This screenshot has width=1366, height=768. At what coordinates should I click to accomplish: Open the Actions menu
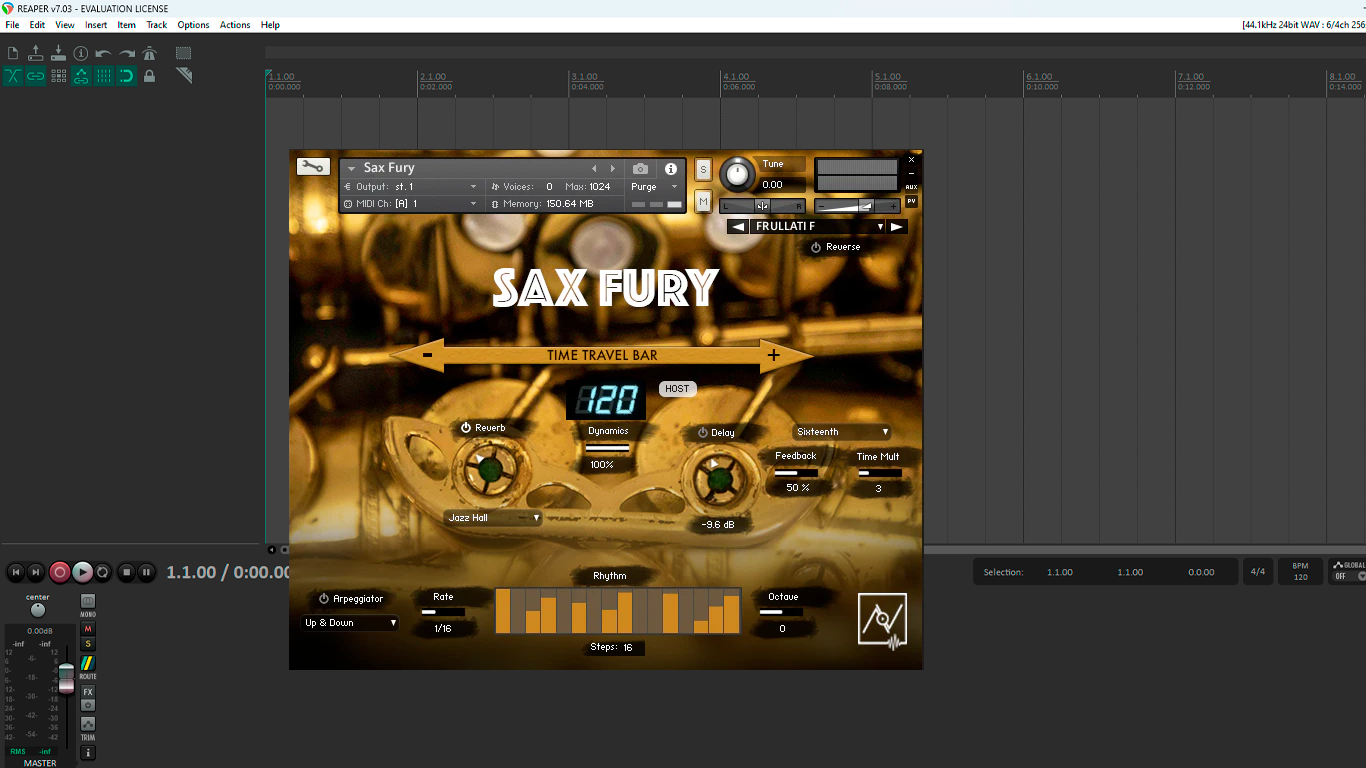click(235, 25)
